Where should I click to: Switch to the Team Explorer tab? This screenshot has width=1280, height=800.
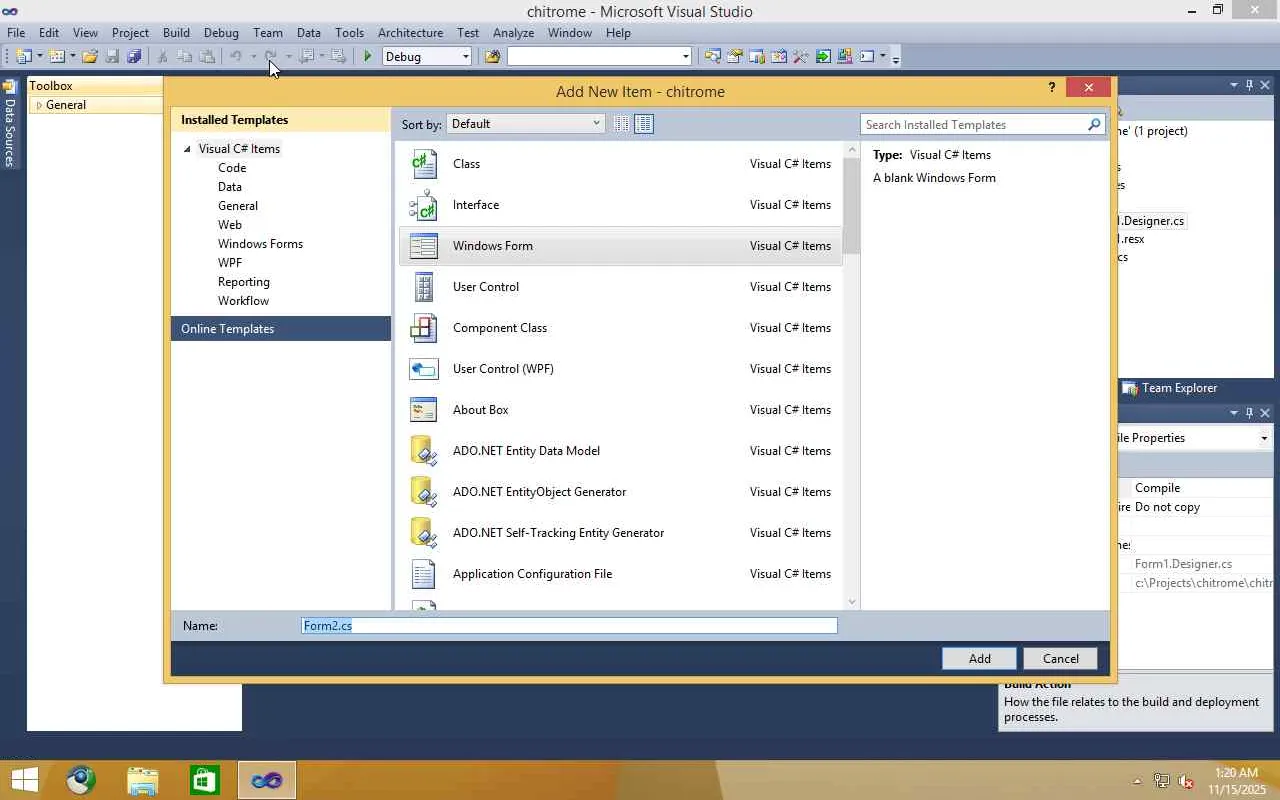[x=1169, y=388]
